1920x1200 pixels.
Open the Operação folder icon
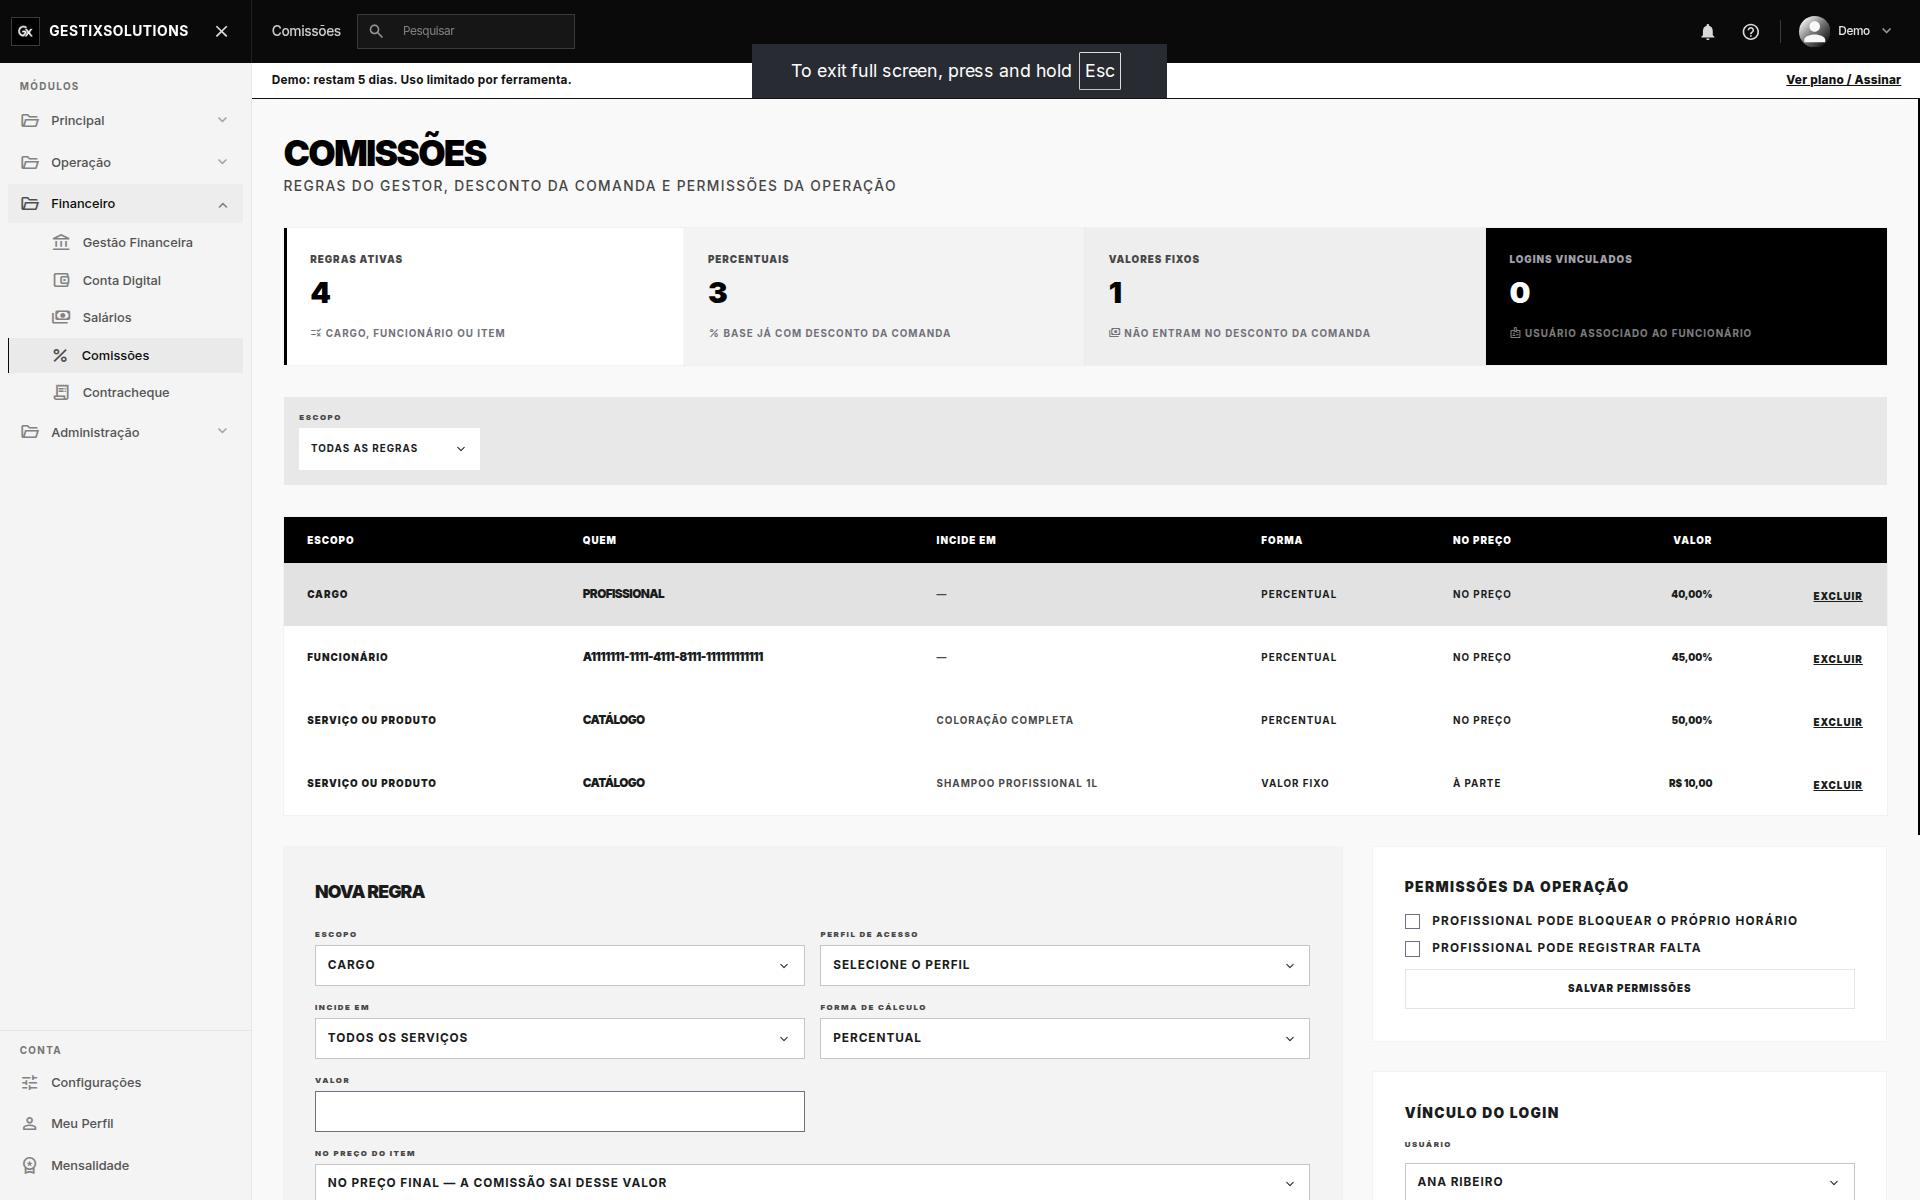pyautogui.click(x=30, y=162)
